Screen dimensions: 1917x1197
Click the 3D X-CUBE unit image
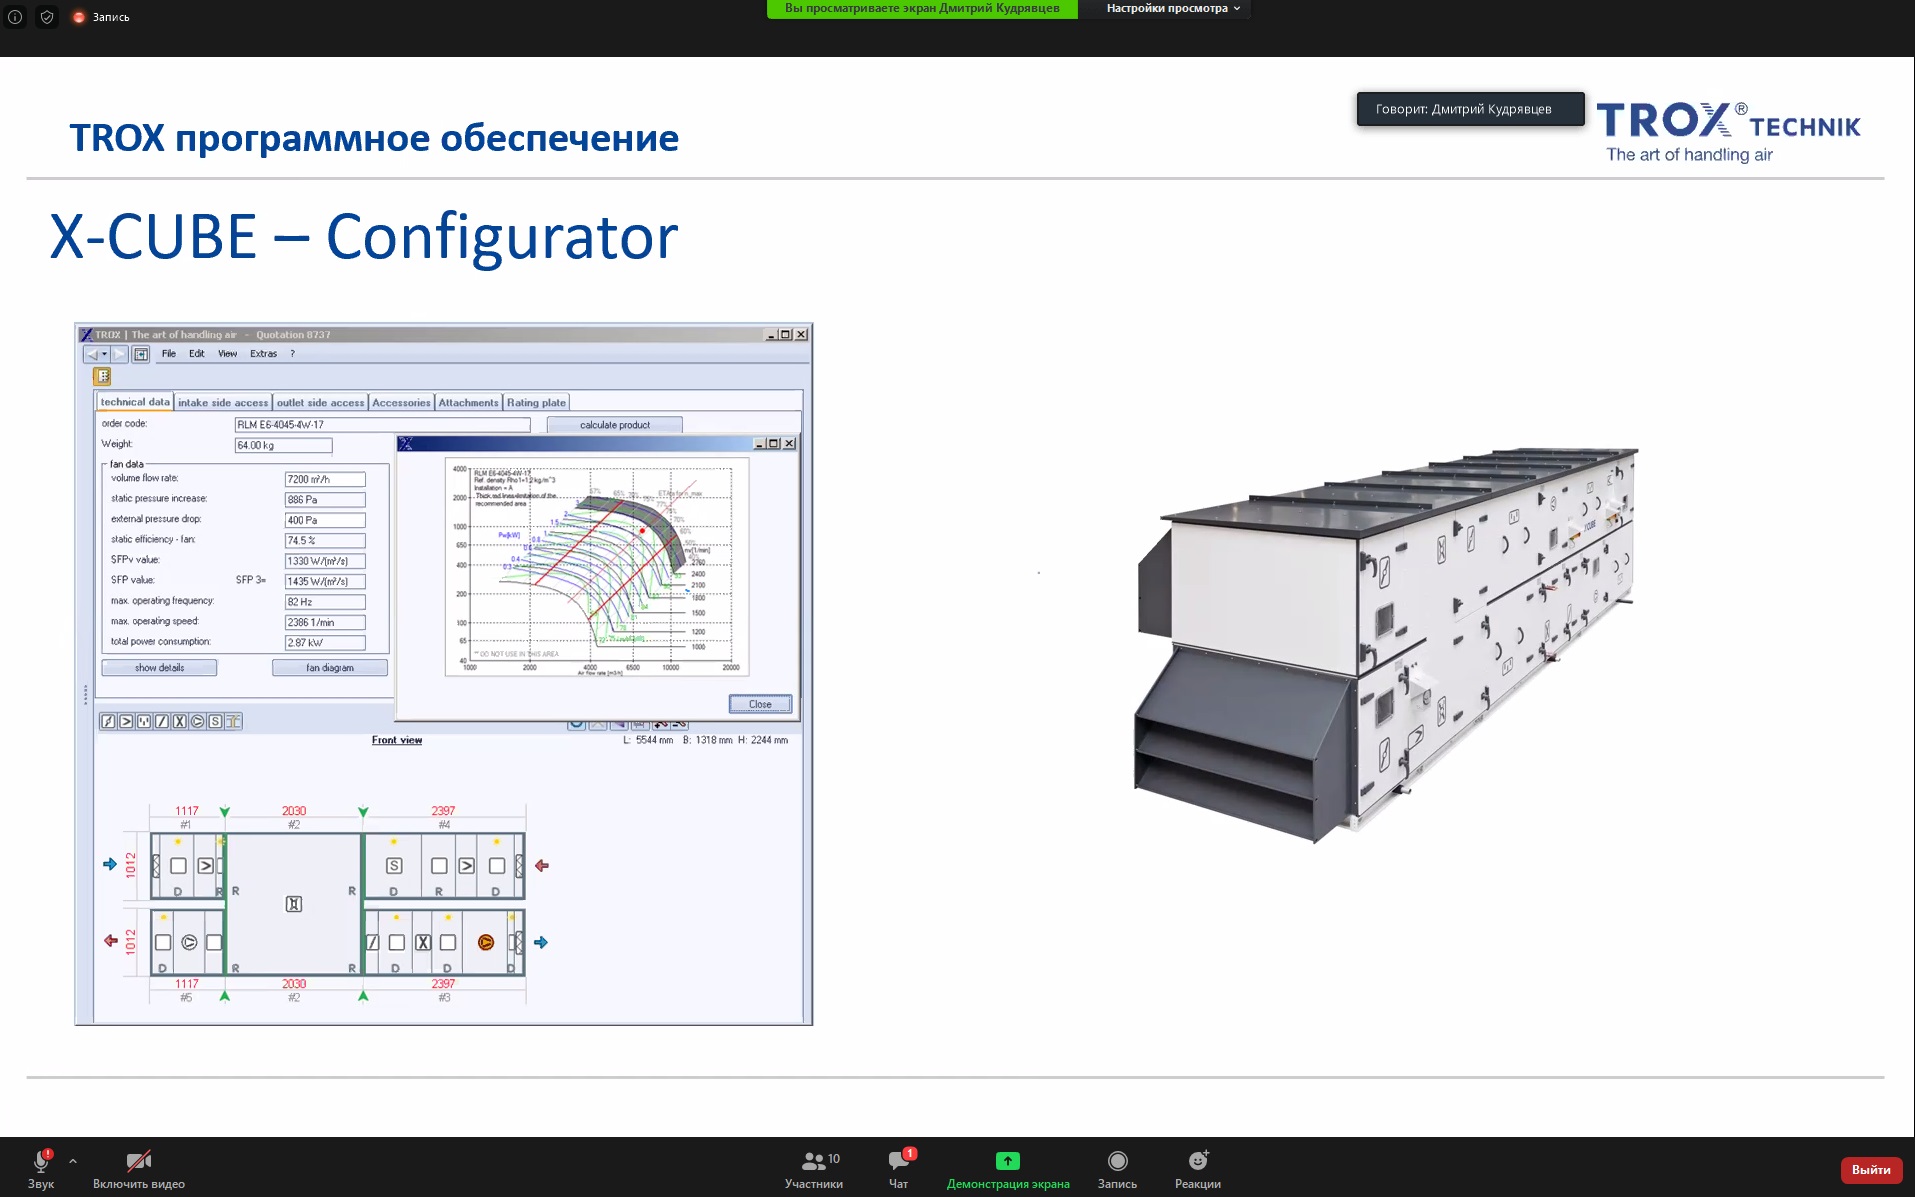click(x=1386, y=645)
